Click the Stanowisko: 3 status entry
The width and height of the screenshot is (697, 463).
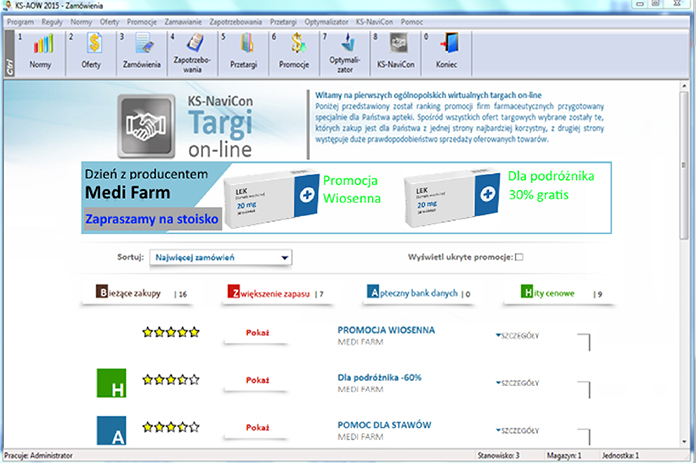click(x=498, y=455)
